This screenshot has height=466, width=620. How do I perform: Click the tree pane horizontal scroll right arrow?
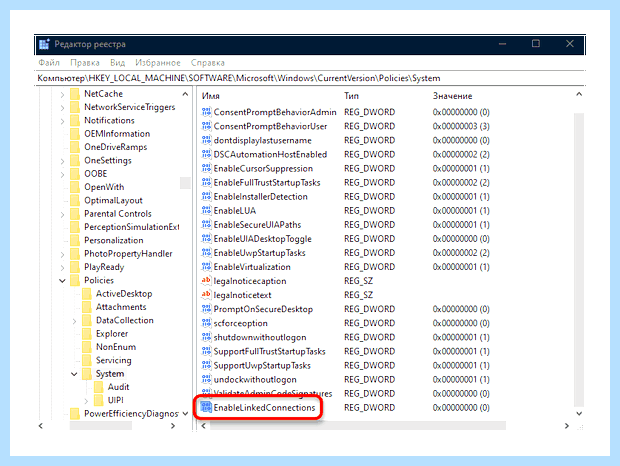[x=173, y=426]
